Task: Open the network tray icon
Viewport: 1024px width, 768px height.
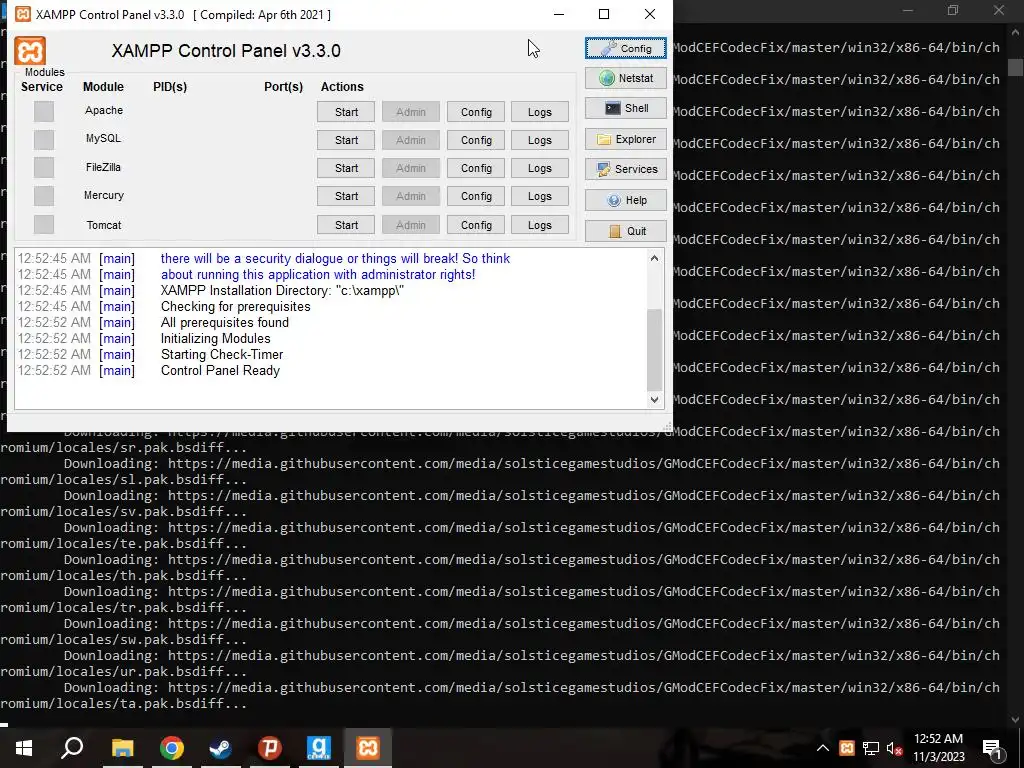Action: click(x=871, y=748)
